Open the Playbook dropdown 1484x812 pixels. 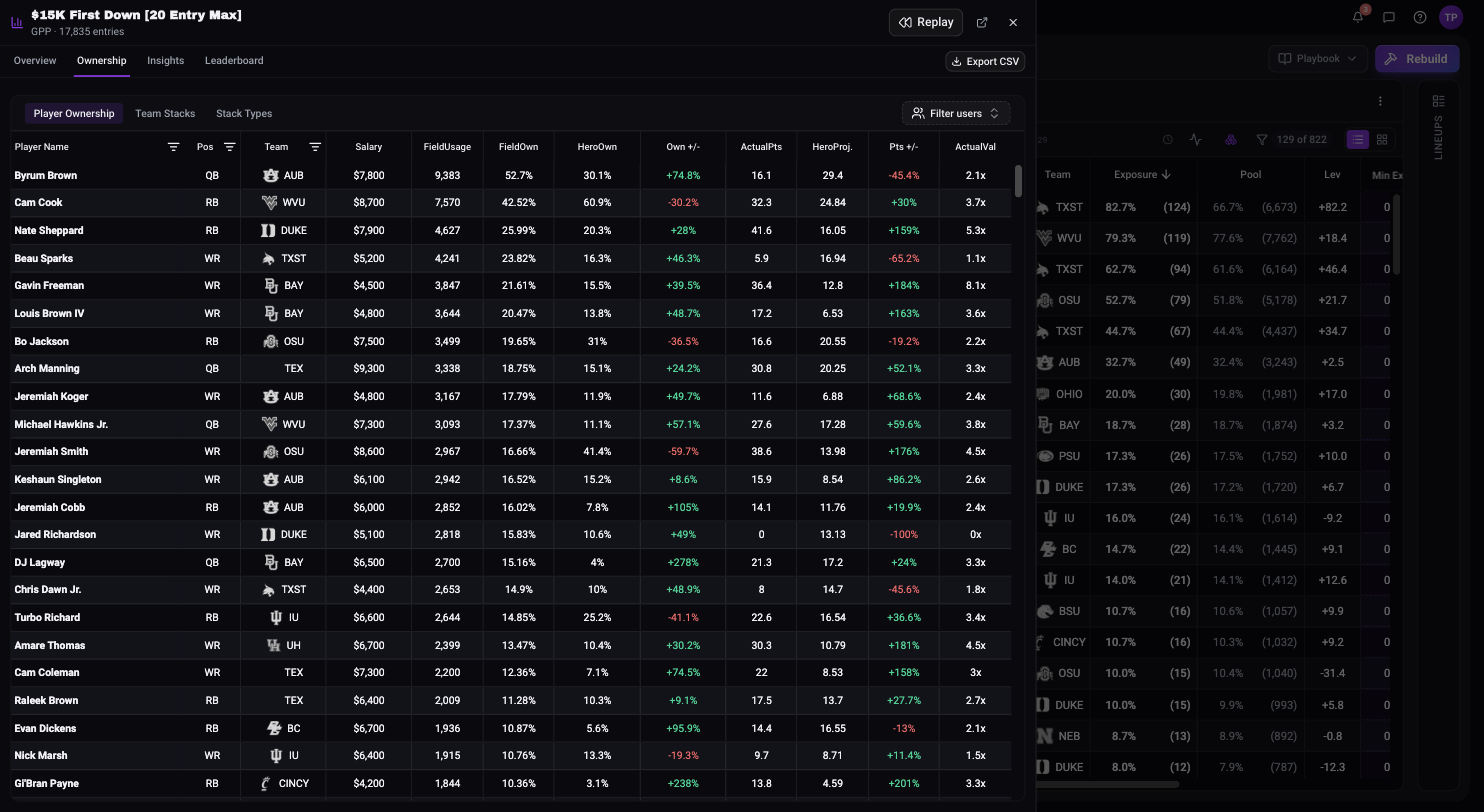click(x=1318, y=59)
